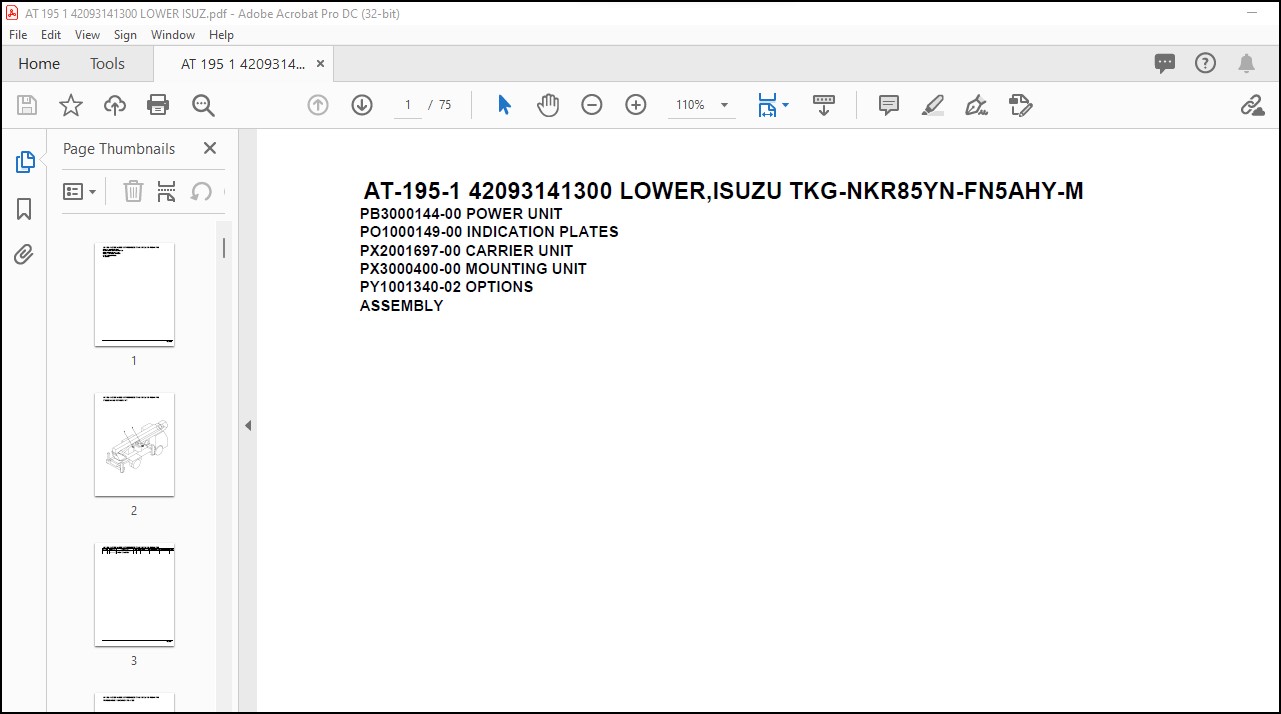Screen dimensions: 1281x714
Task: Click the thumbnails panel scrollbar
Action: [x=225, y=247]
